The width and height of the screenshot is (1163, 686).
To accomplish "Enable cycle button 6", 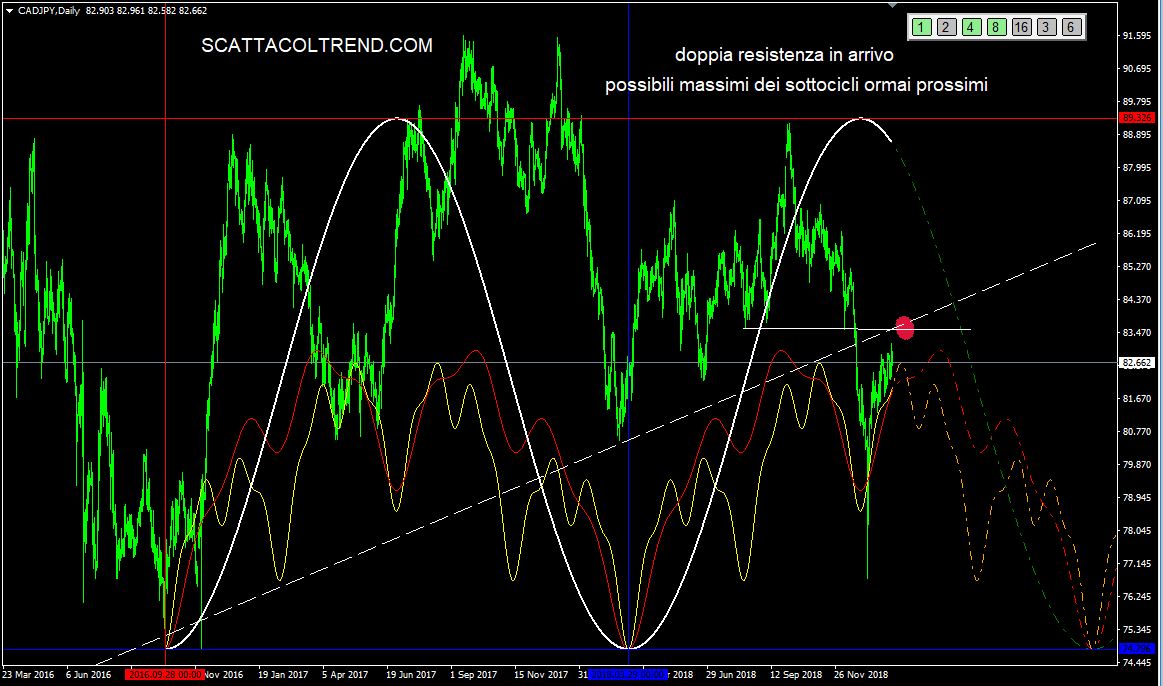I will (x=1070, y=27).
